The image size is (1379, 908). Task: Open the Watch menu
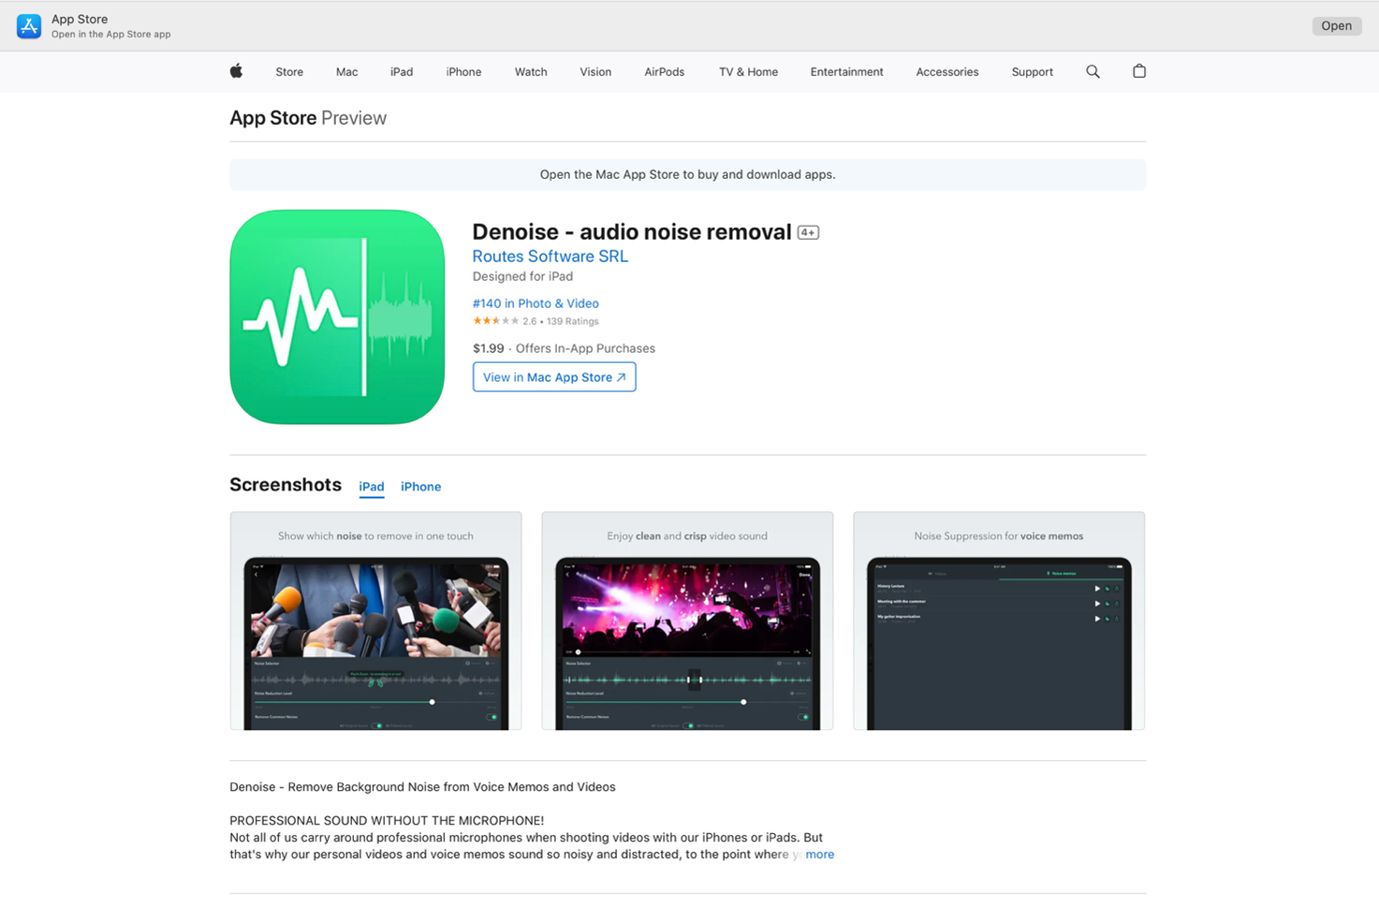point(531,72)
